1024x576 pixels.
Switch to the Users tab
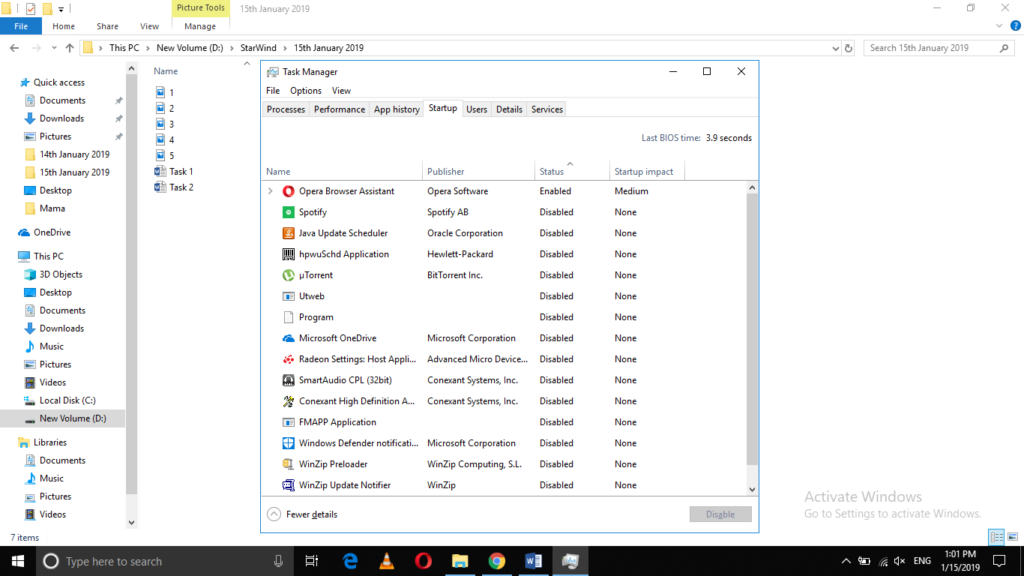click(476, 109)
